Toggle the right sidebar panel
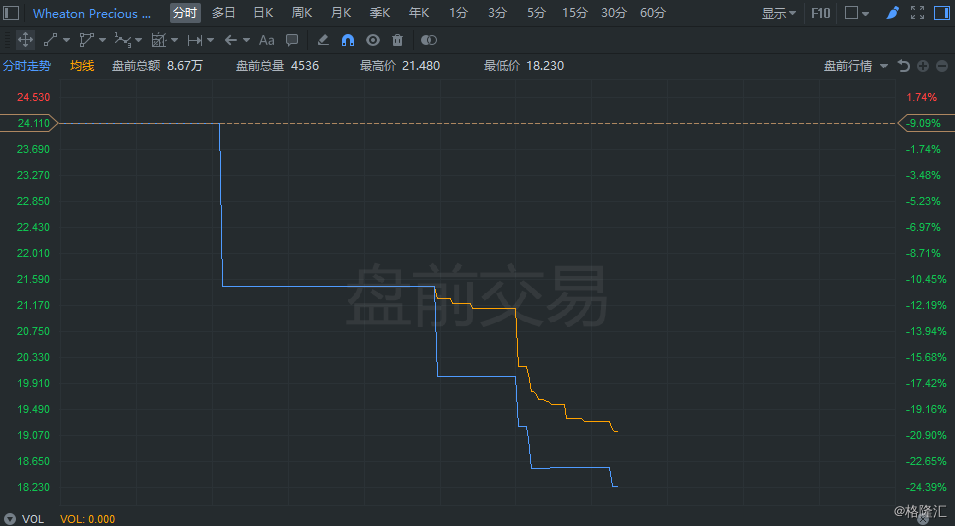Screen dimensions: 955x526 pyautogui.click(x=943, y=13)
